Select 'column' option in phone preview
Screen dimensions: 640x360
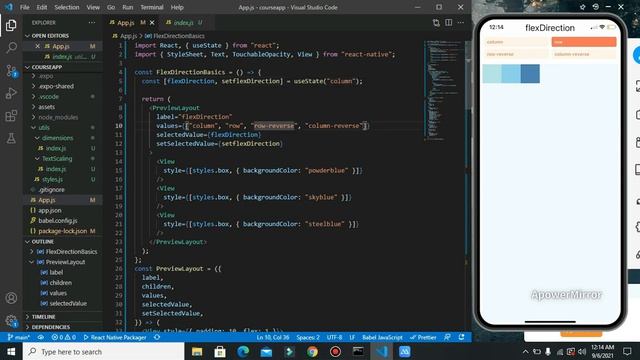click(516, 42)
